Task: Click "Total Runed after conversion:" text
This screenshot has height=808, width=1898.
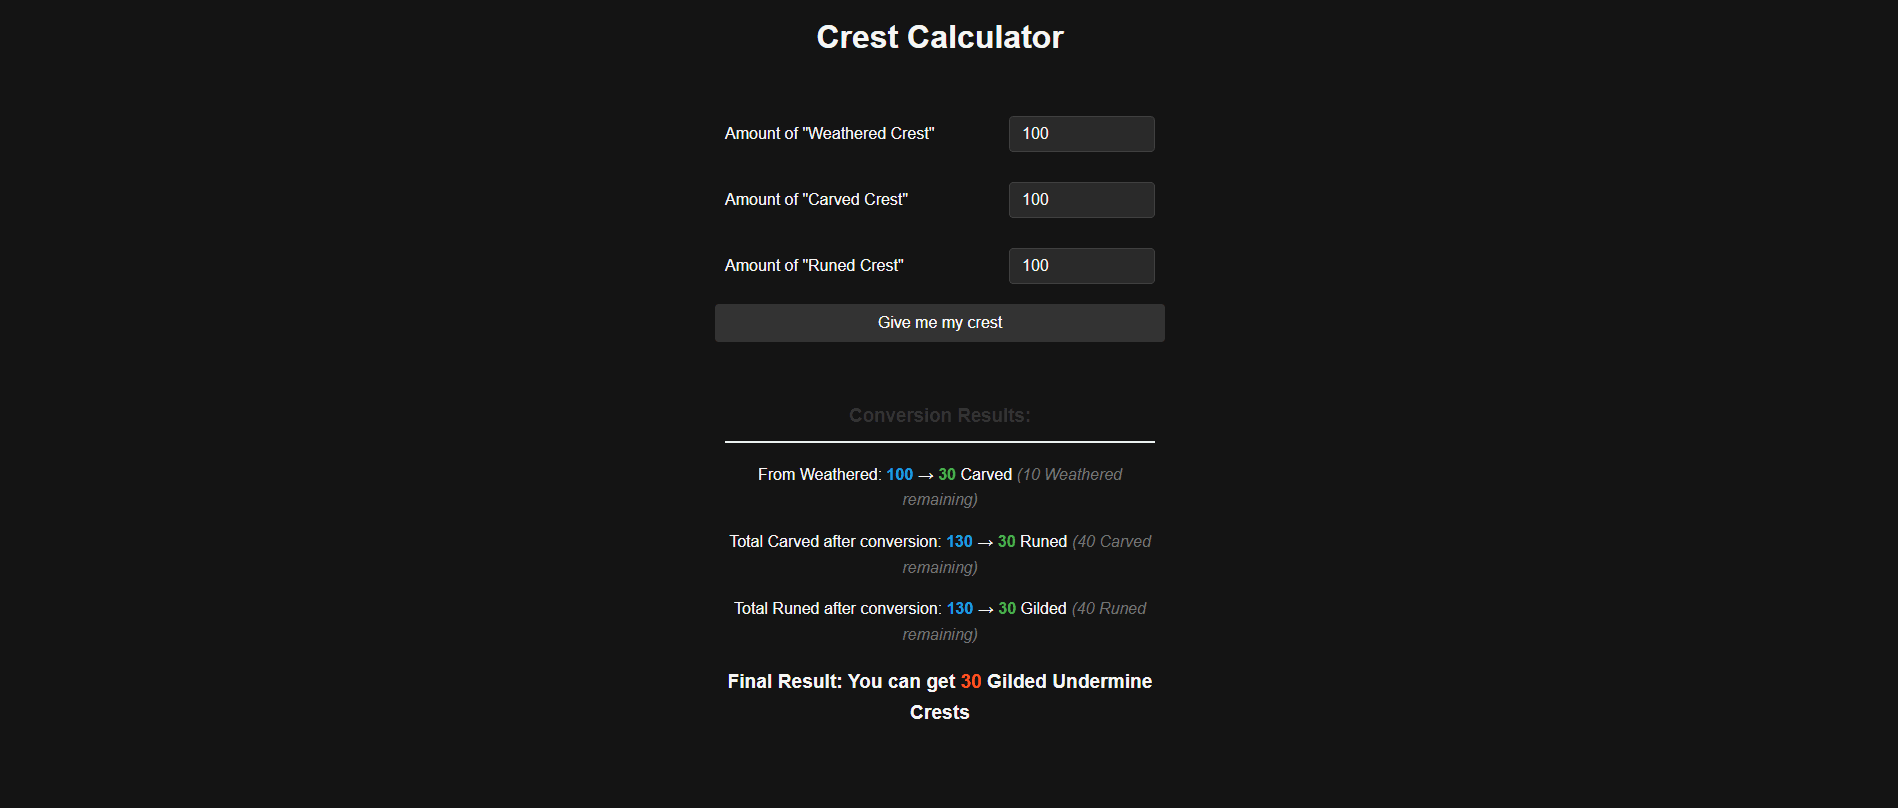Action: 837,609
